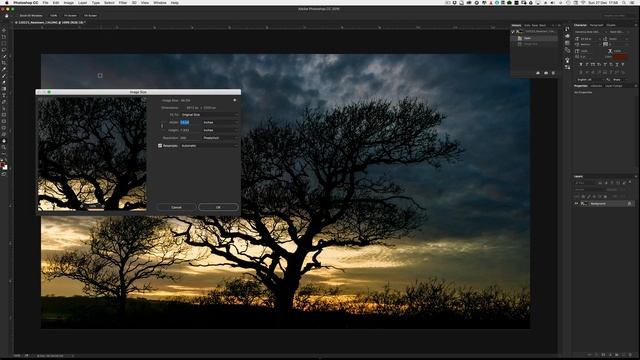The width and height of the screenshot is (640, 360).
Task: Open the Resample method dropdown
Action: (209, 146)
